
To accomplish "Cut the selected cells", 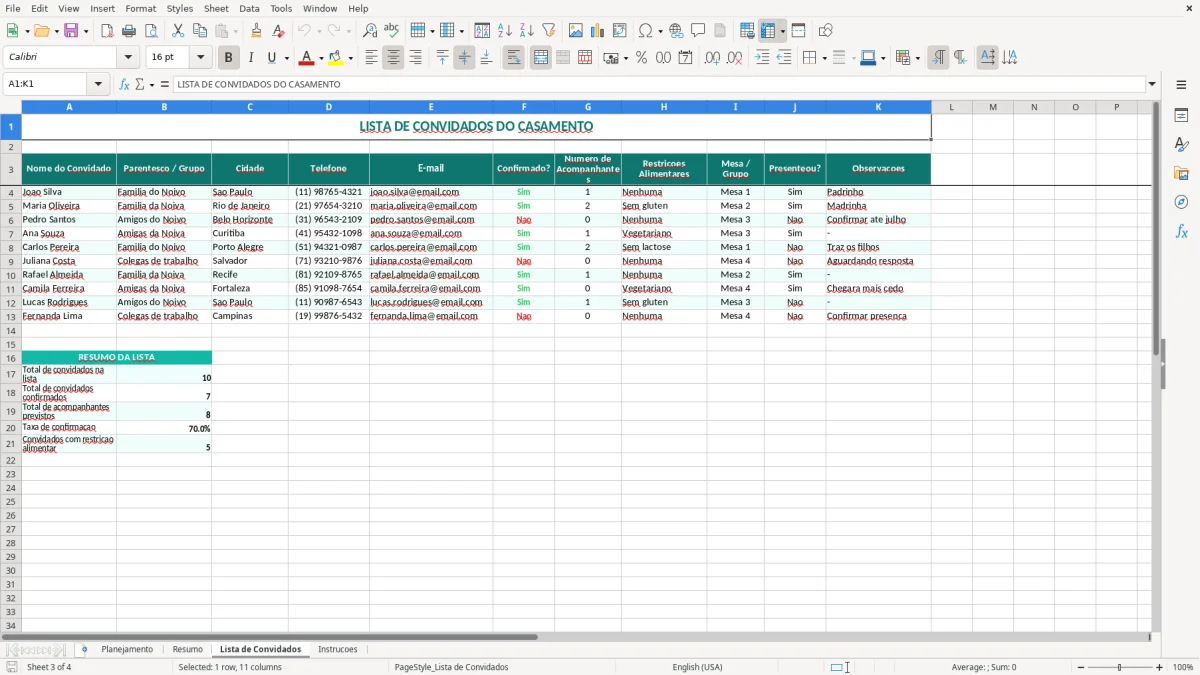I will tap(178, 31).
